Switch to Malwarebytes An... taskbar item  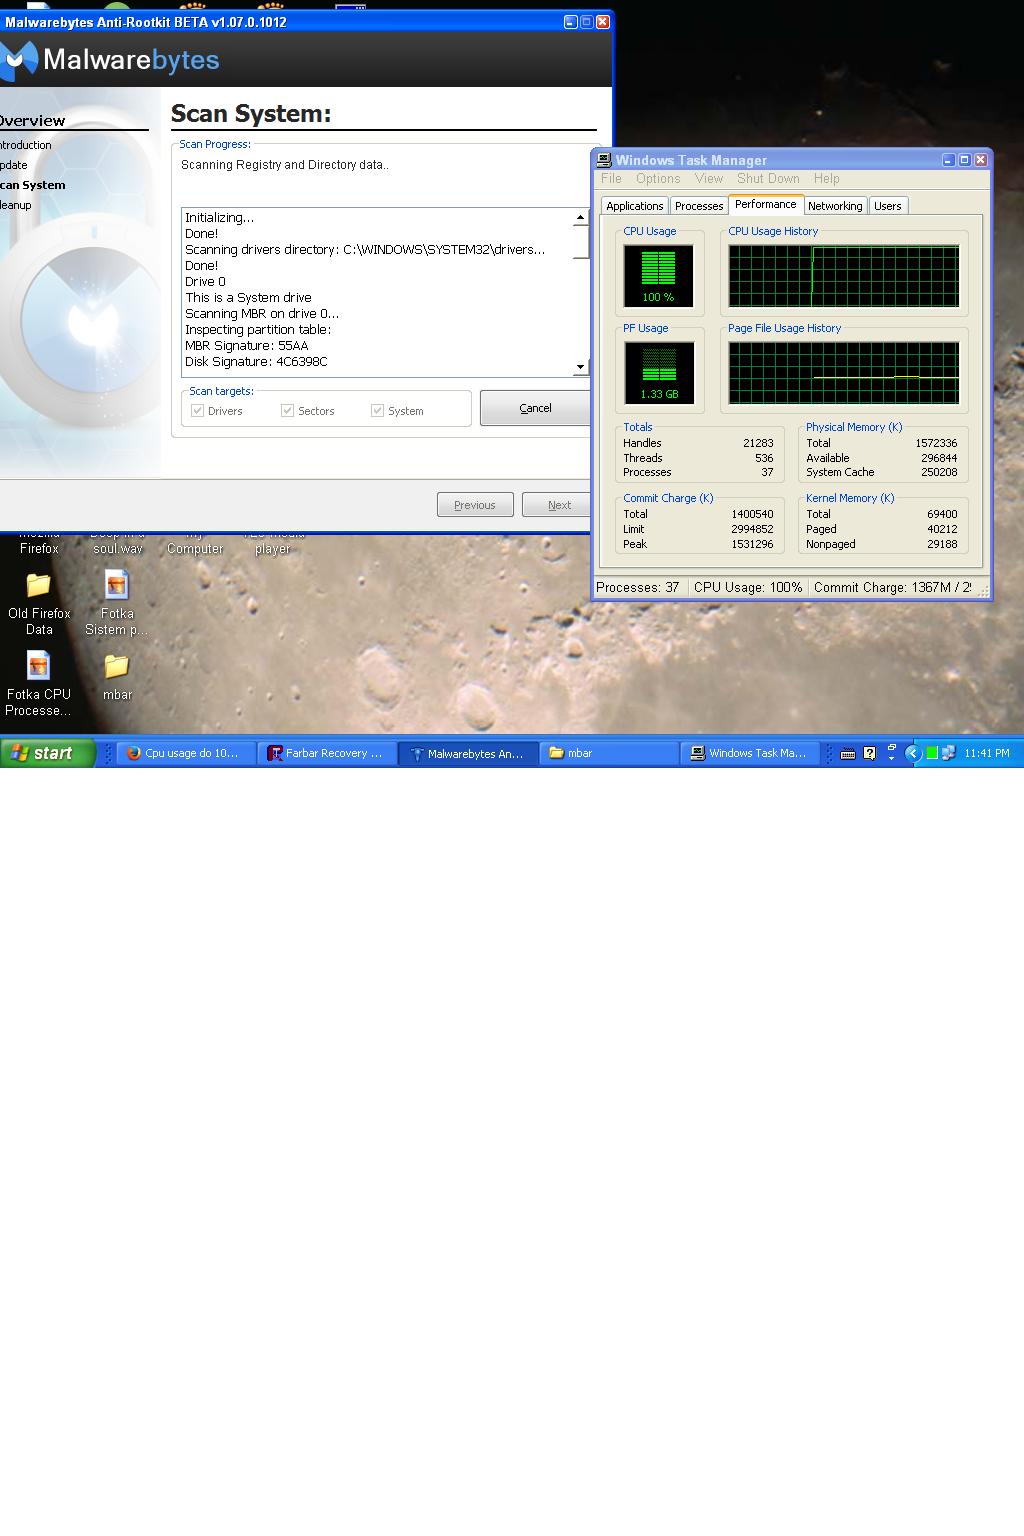pyautogui.click(x=468, y=753)
